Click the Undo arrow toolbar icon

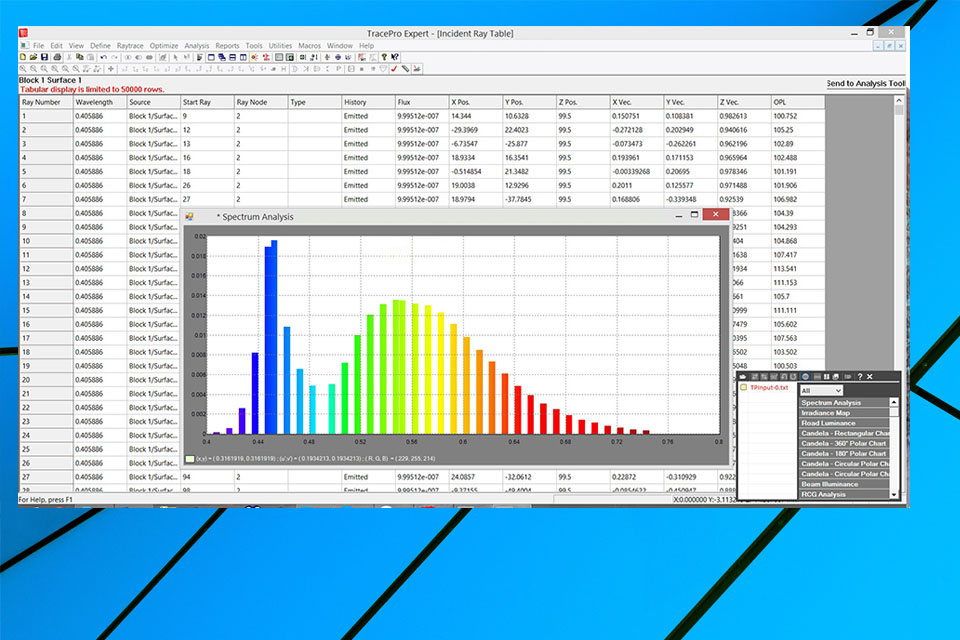click(103, 57)
